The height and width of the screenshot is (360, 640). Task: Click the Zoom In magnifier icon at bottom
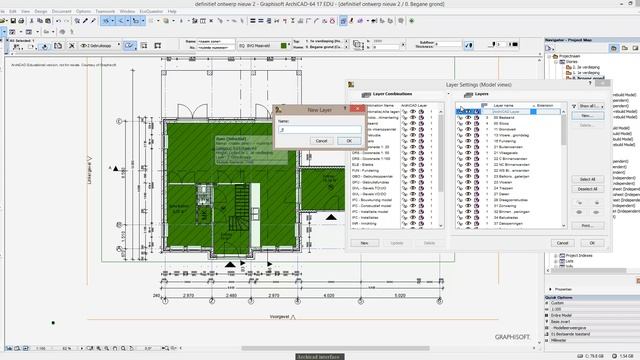[98, 348]
